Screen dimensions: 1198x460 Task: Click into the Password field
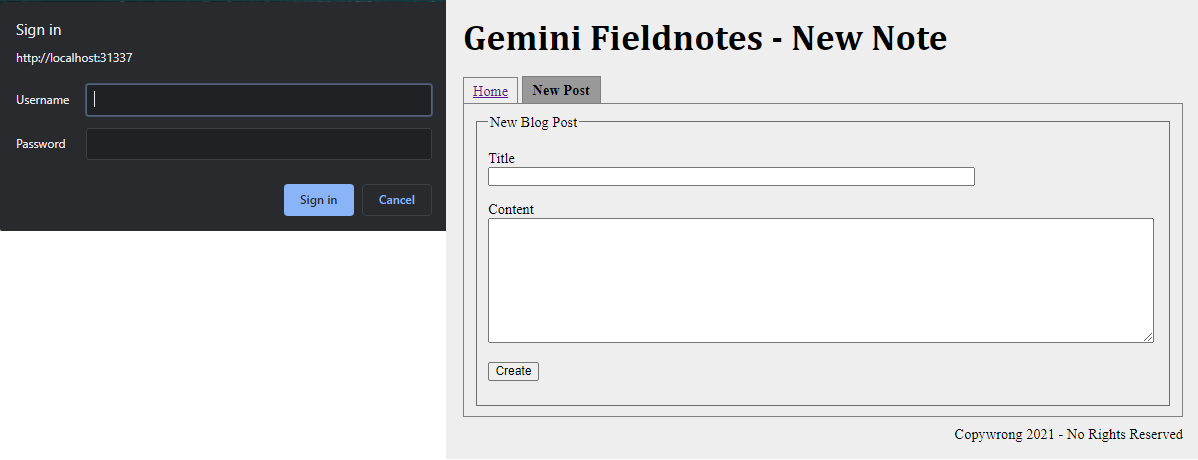click(x=258, y=144)
